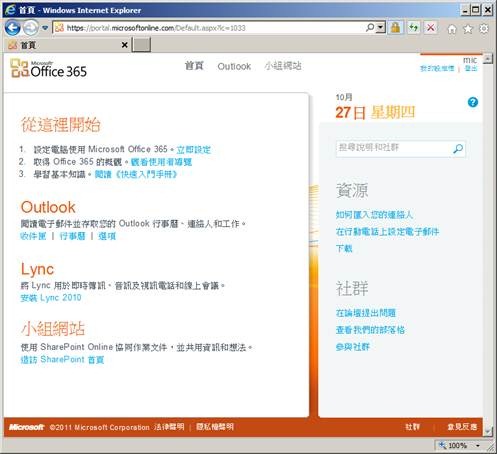Click the Microsoft logo in the footer
Screen dimensions: 497x454
point(26,427)
